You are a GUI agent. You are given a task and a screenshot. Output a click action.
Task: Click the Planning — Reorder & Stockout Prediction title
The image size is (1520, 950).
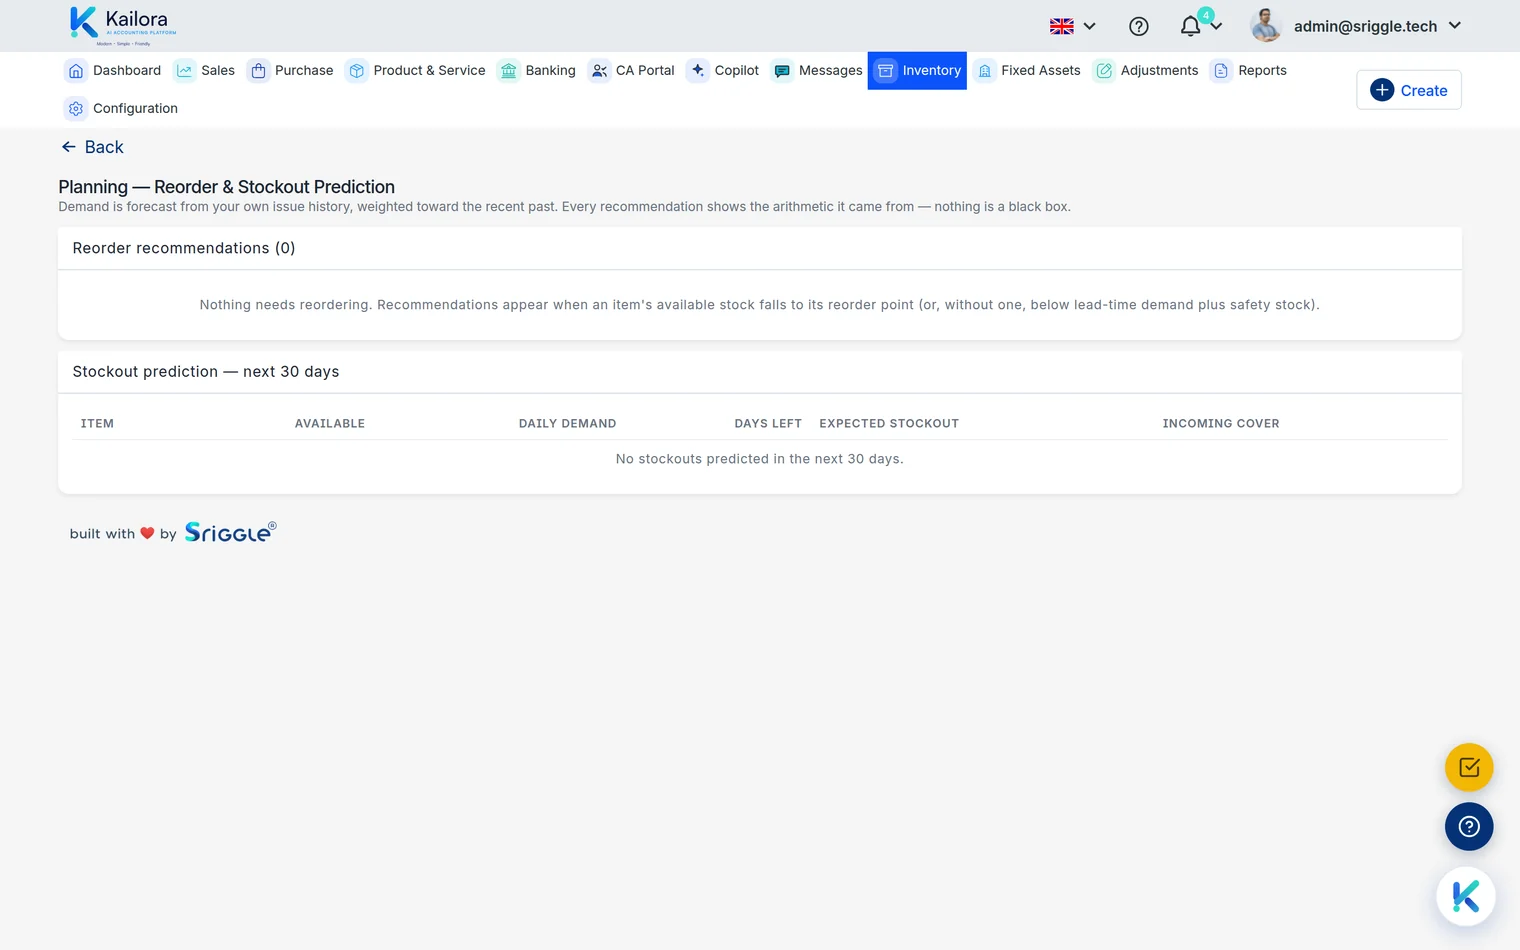click(x=227, y=187)
